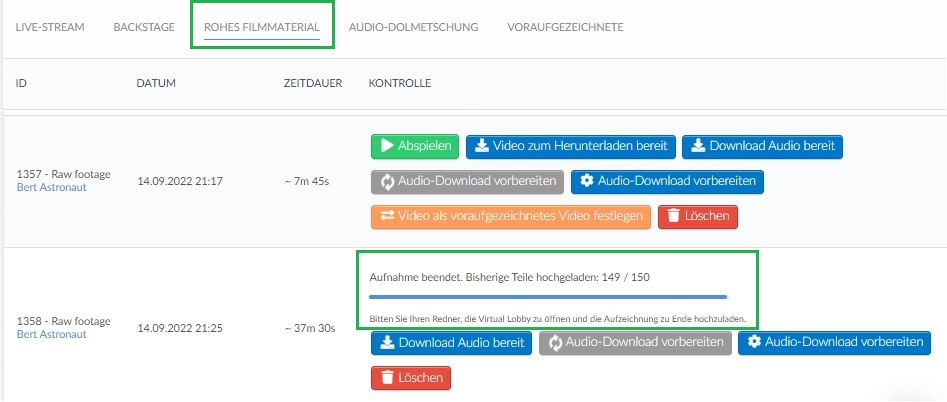The image size is (947, 402).
Task: Click the duration '~ 37m 30s'
Action: click(310, 329)
